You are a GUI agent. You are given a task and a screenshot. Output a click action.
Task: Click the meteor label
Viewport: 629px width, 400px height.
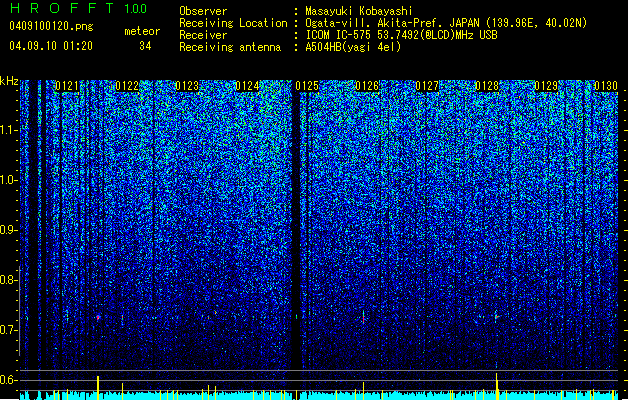[142, 31]
